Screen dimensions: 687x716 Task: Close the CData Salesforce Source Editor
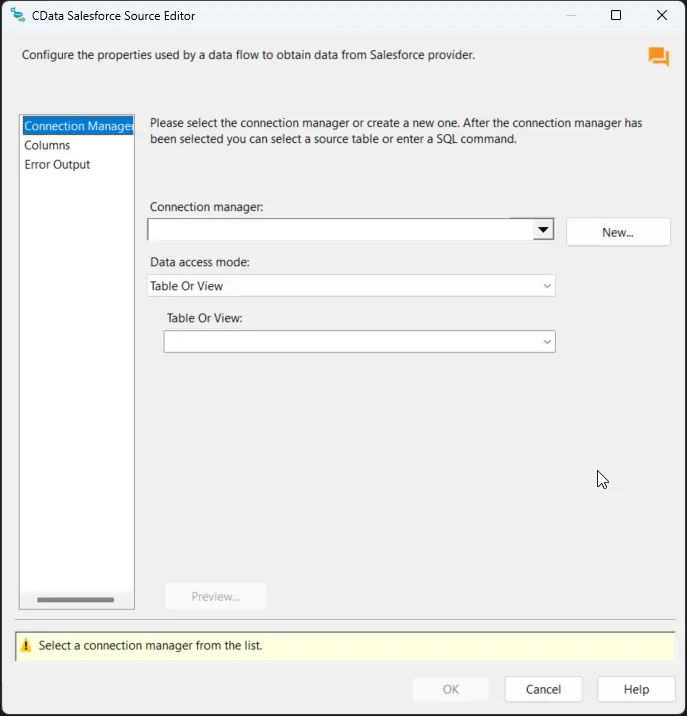pos(662,16)
